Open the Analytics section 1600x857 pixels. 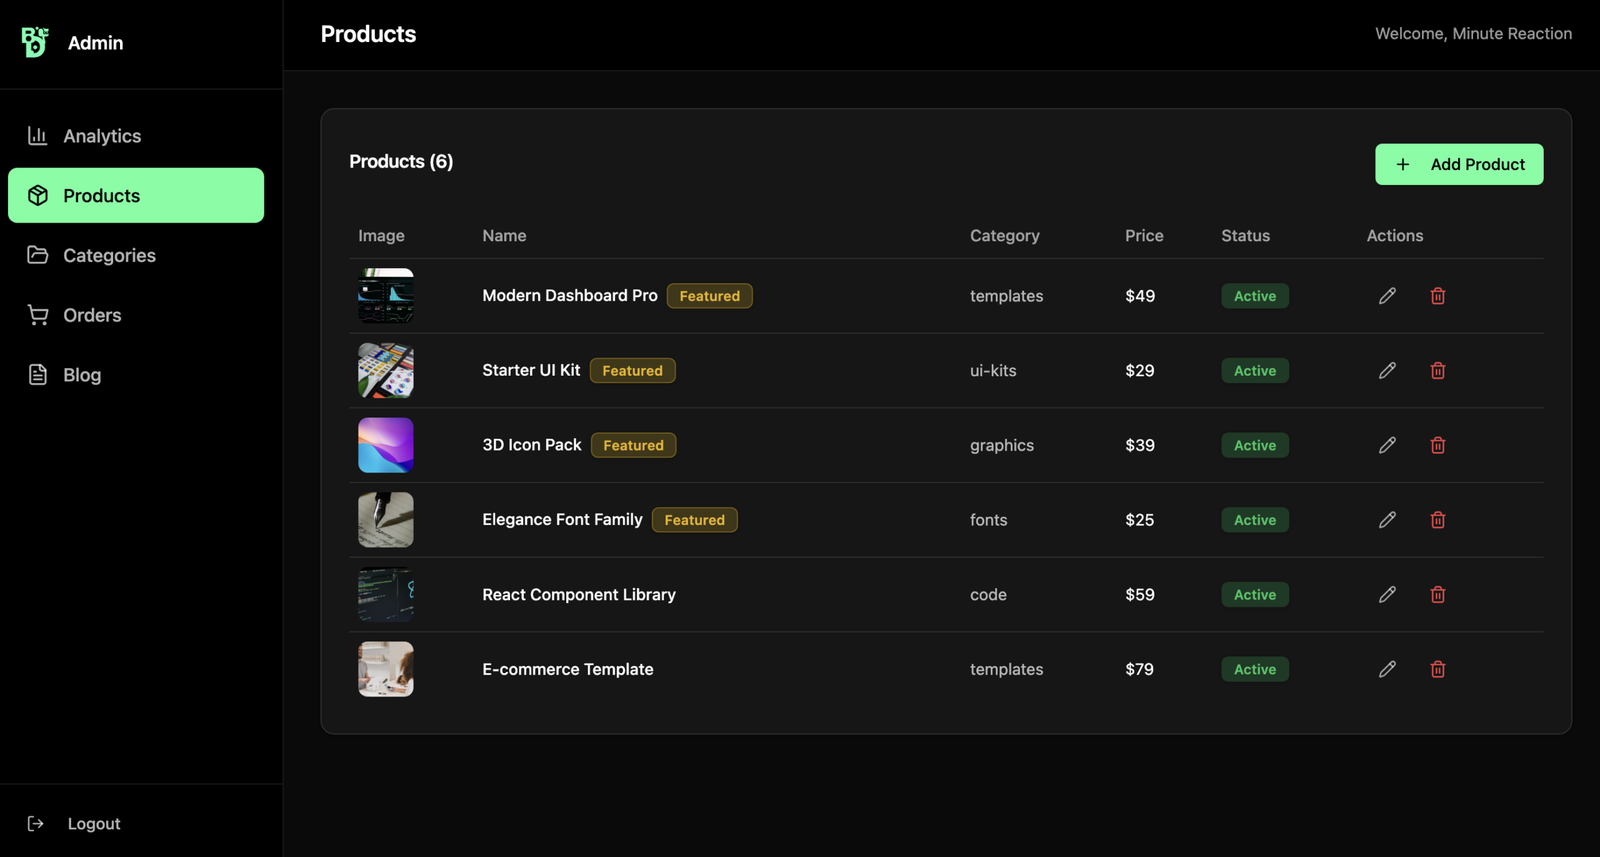point(101,136)
